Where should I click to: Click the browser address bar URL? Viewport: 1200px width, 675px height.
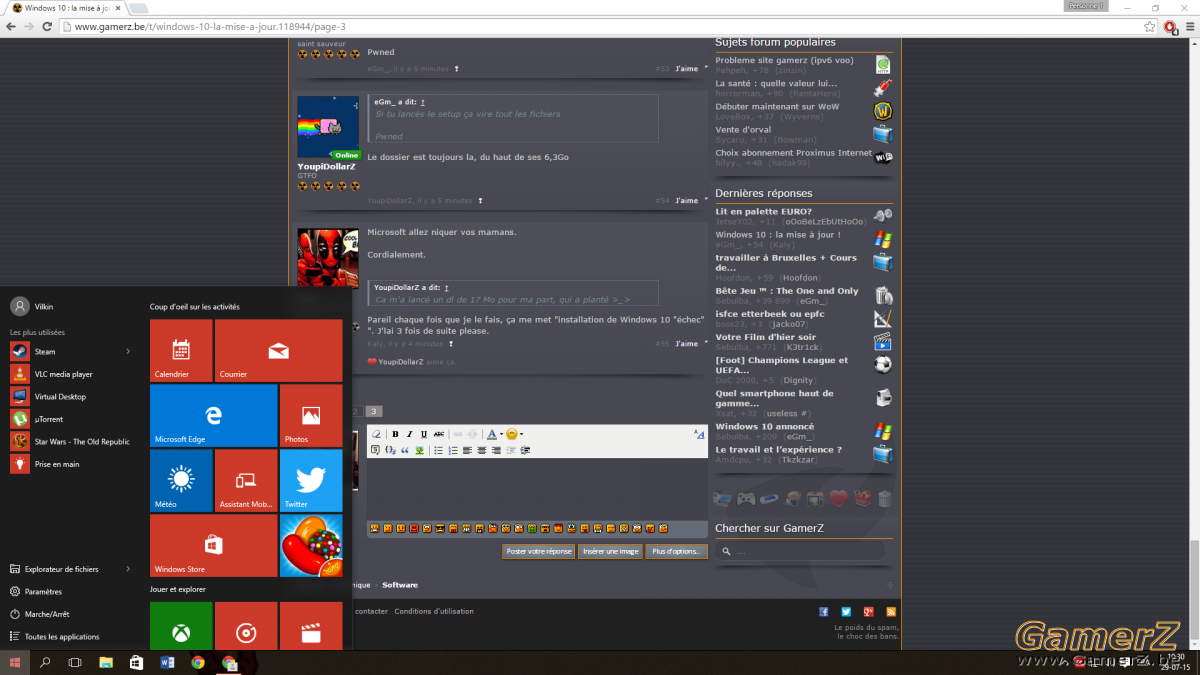click(210, 26)
